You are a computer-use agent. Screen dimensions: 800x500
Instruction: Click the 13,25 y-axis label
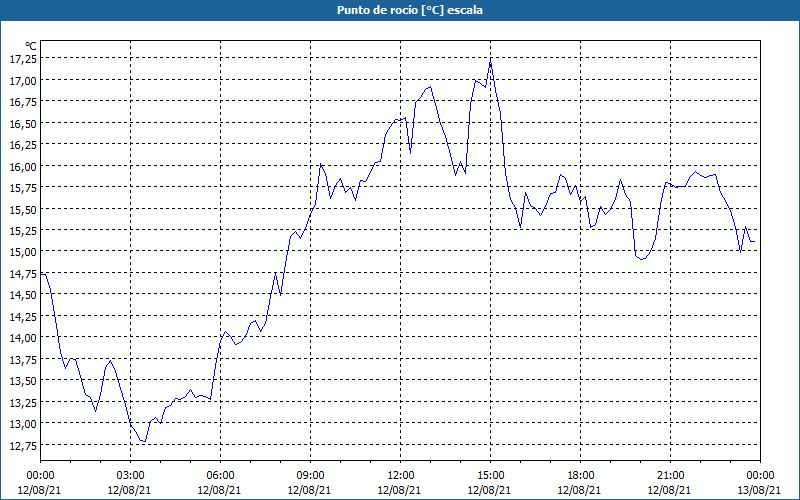(x=23, y=402)
